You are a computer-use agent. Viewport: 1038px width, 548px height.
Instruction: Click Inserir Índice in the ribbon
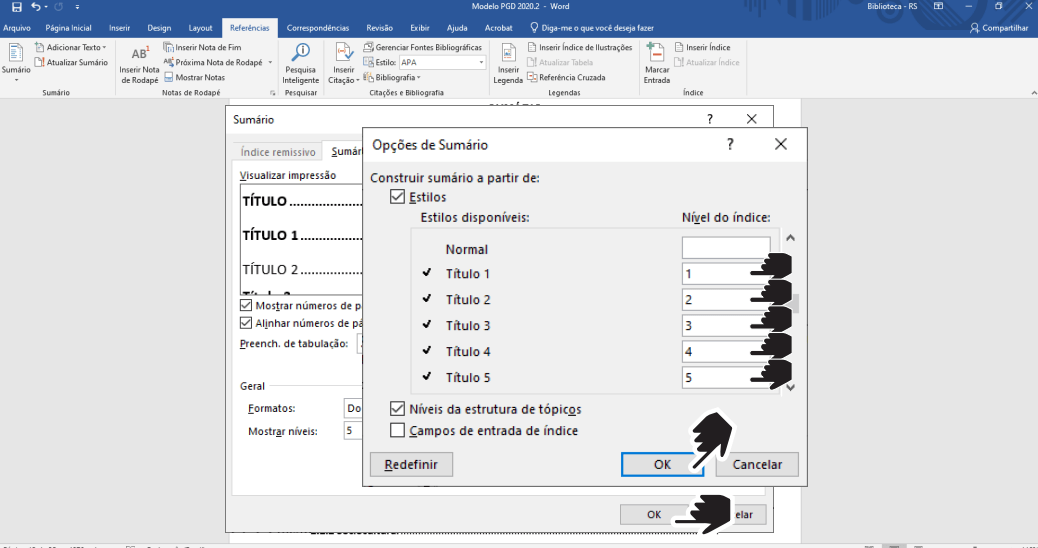[x=702, y=48]
